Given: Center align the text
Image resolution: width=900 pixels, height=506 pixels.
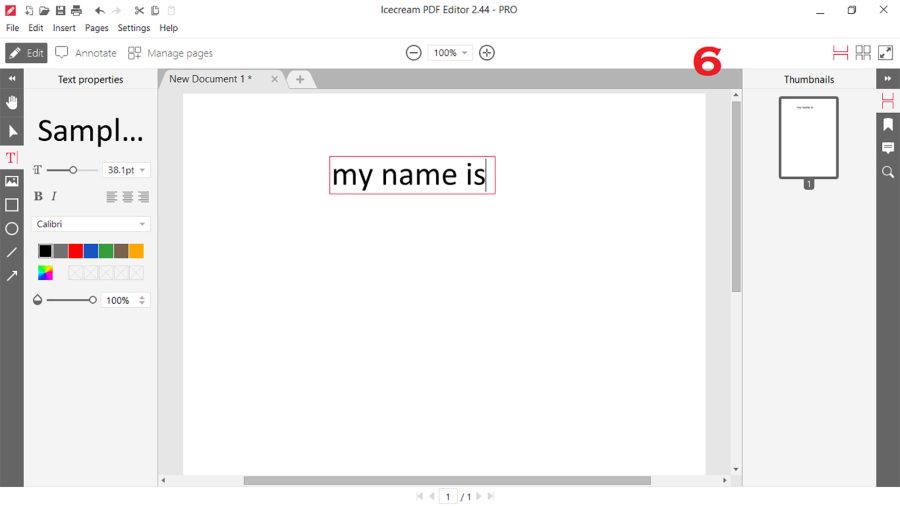Looking at the screenshot, I should (x=127, y=197).
